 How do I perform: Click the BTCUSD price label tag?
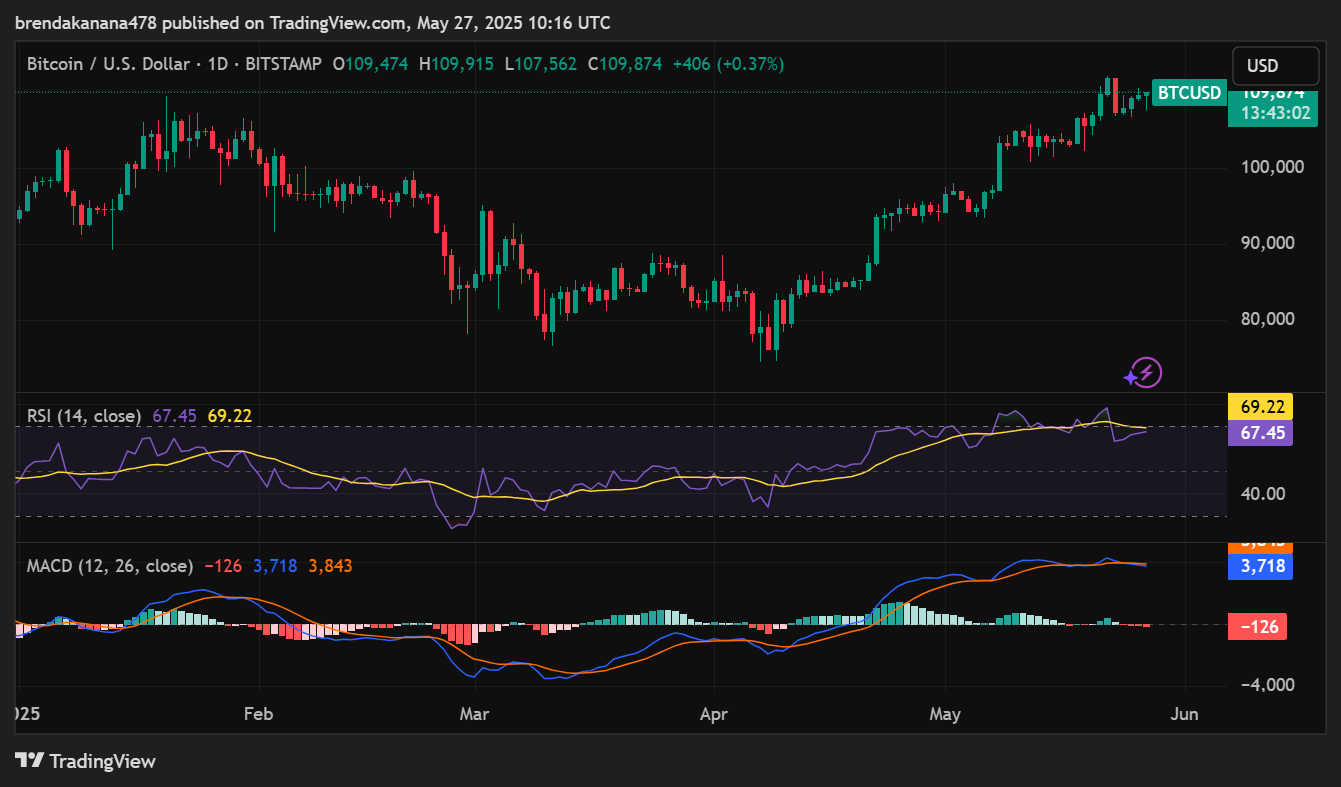[x=1189, y=93]
